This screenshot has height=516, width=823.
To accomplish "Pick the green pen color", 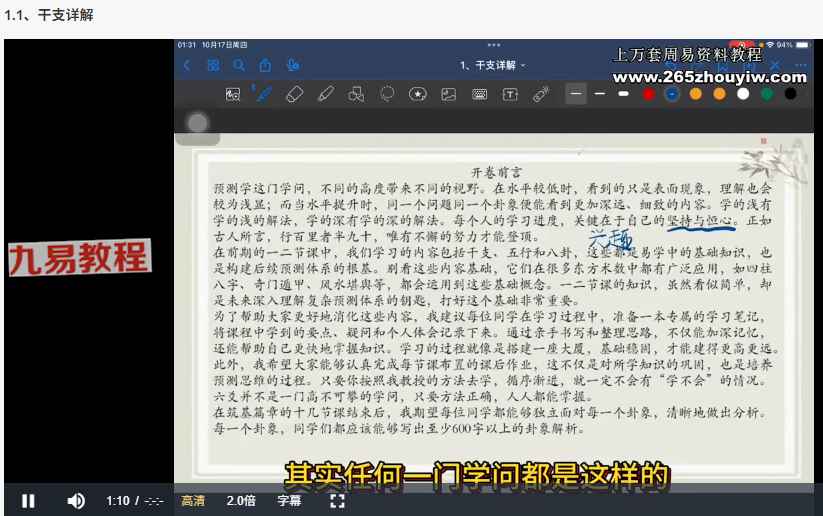I will point(767,94).
